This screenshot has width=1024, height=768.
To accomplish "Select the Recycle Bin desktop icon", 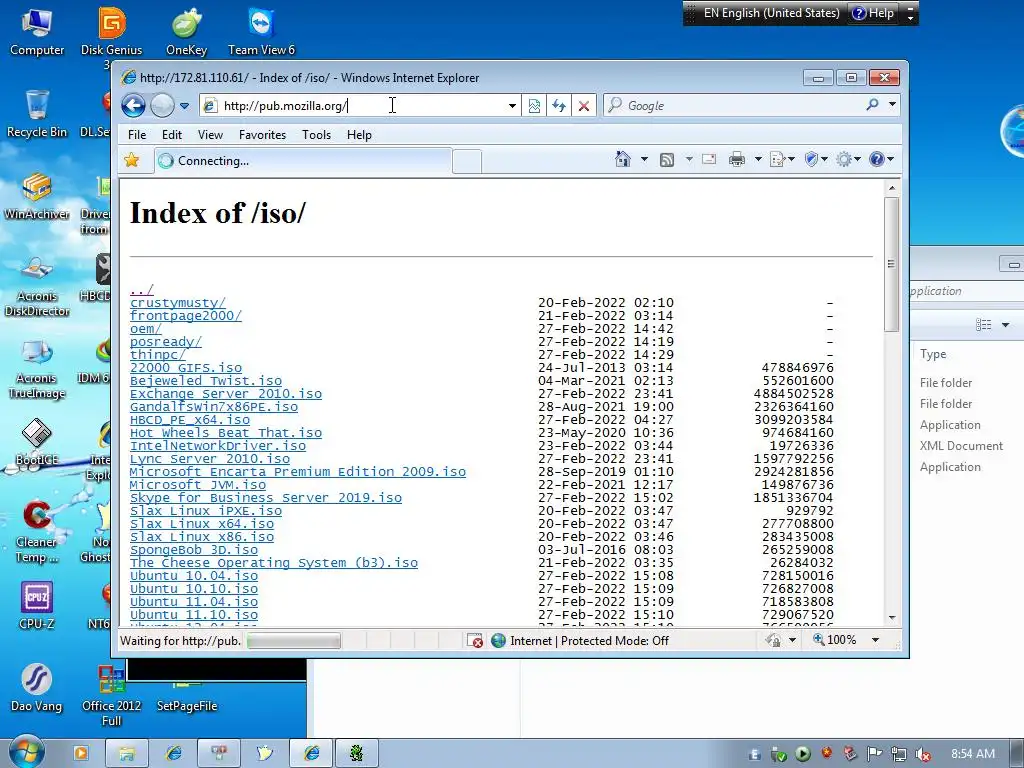I will tap(37, 114).
